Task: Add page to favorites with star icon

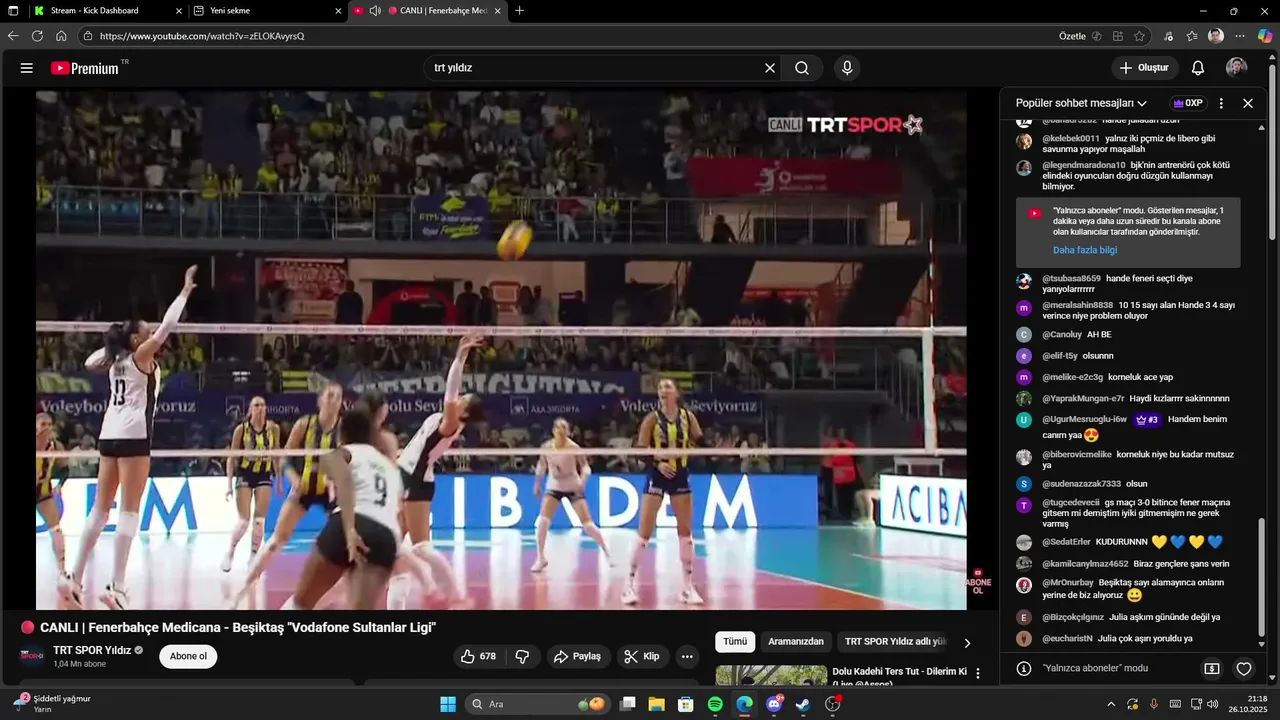Action: (x=1139, y=36)
